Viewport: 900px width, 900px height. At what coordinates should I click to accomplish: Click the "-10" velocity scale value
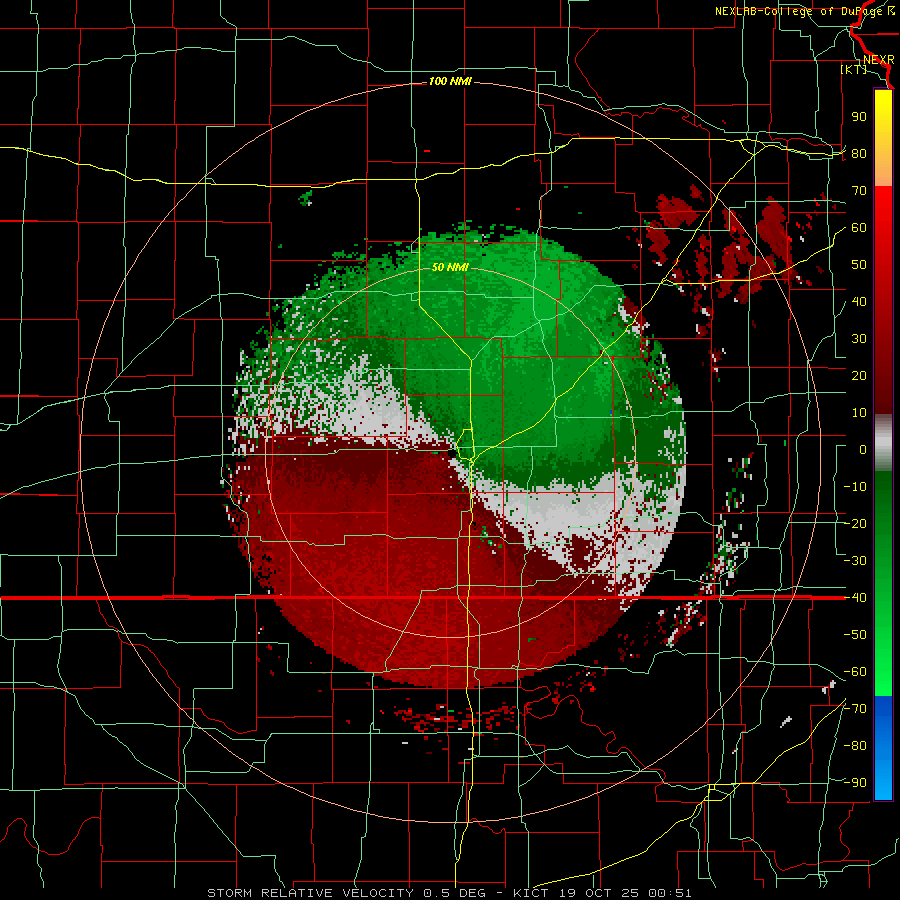855,487
